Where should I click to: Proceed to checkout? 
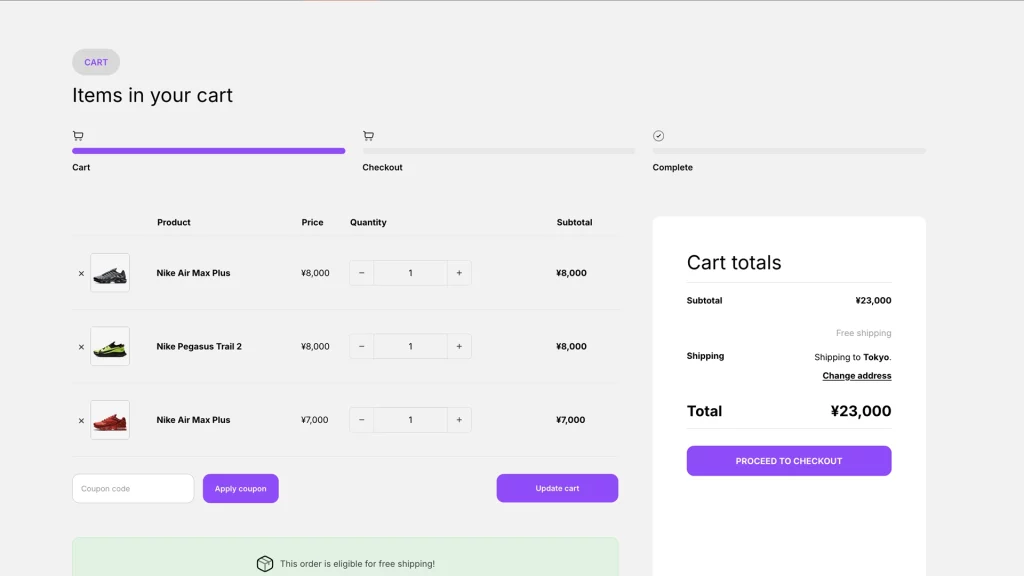(x=788, y=461)
